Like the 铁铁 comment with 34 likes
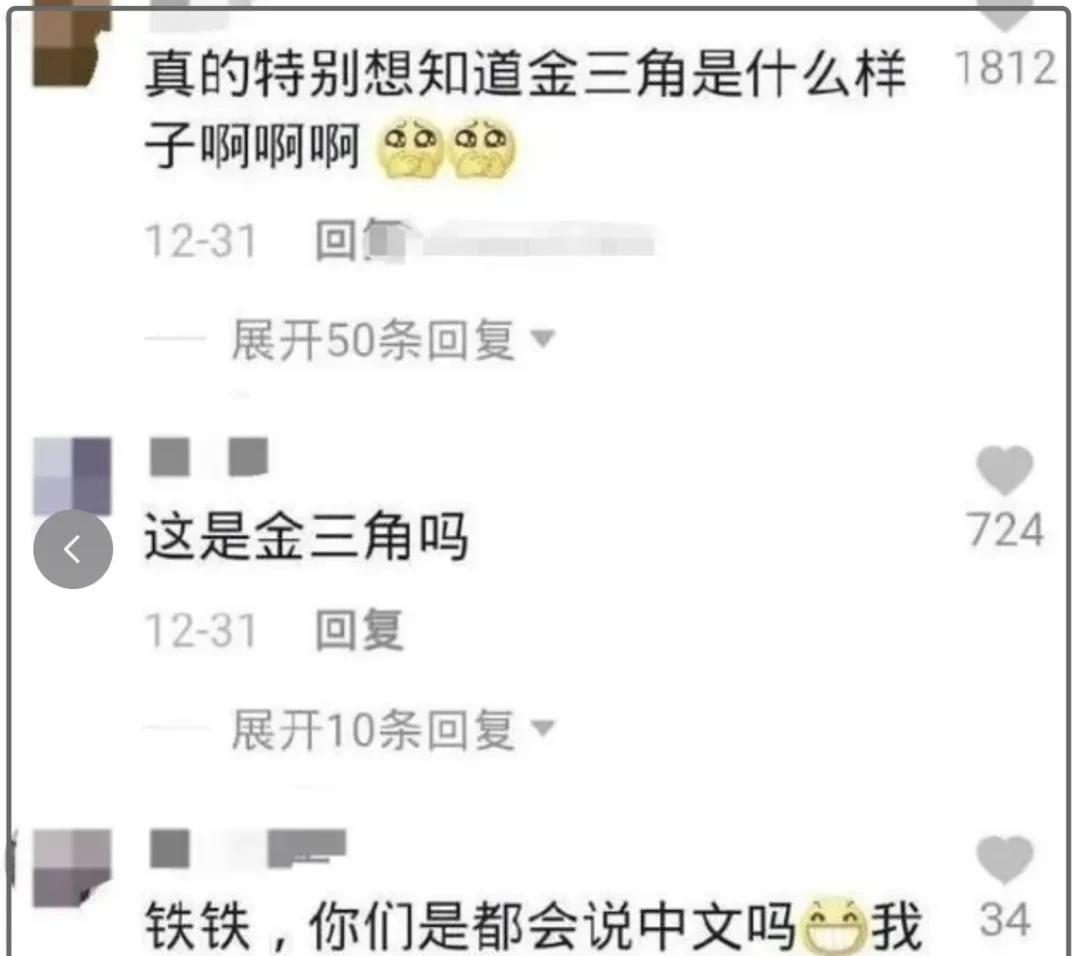This screenshot has height=956, width=1080. tap(1005, 860)
